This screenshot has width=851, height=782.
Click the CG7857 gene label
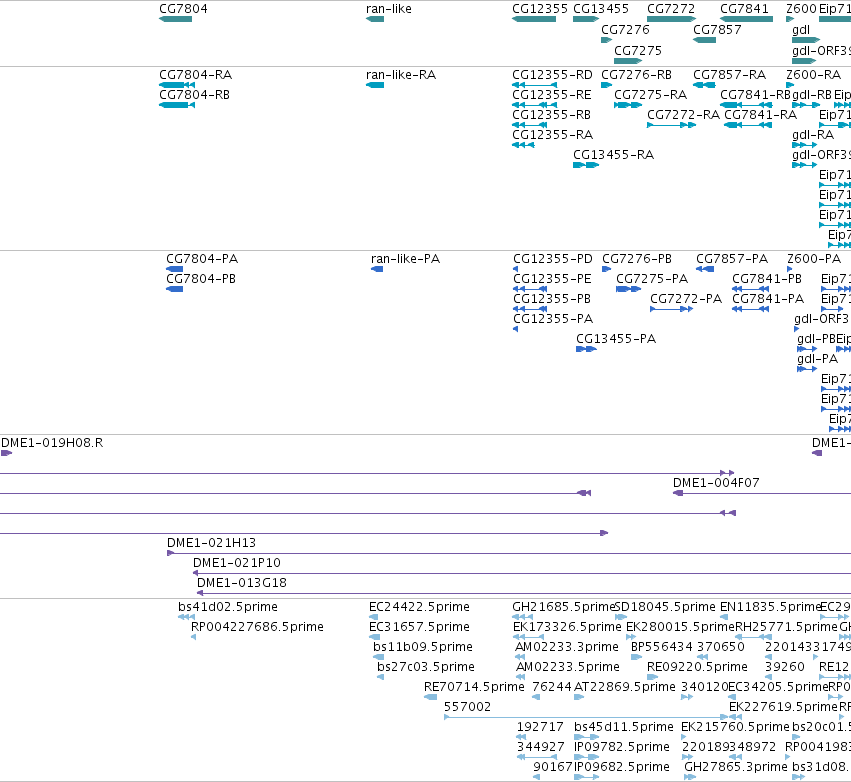(x=717, y=29)
